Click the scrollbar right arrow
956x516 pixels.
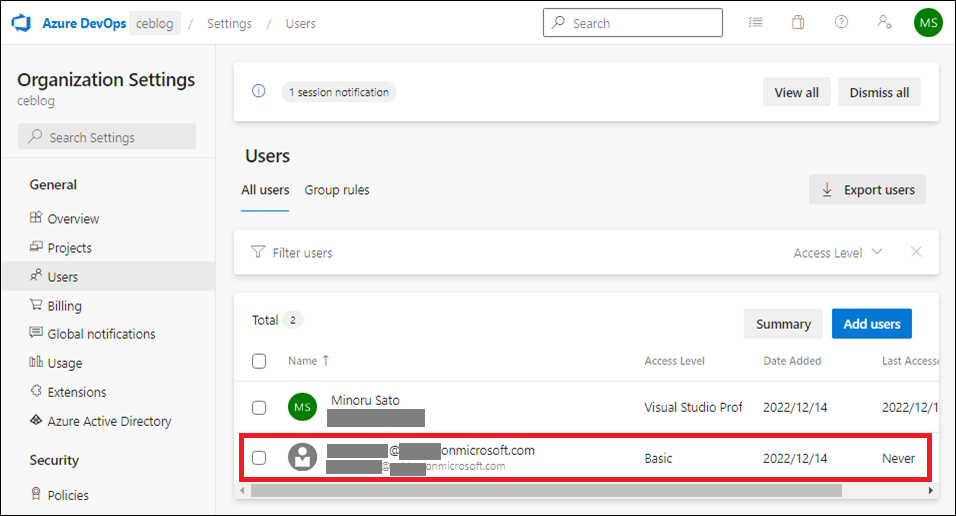[930, 490]
